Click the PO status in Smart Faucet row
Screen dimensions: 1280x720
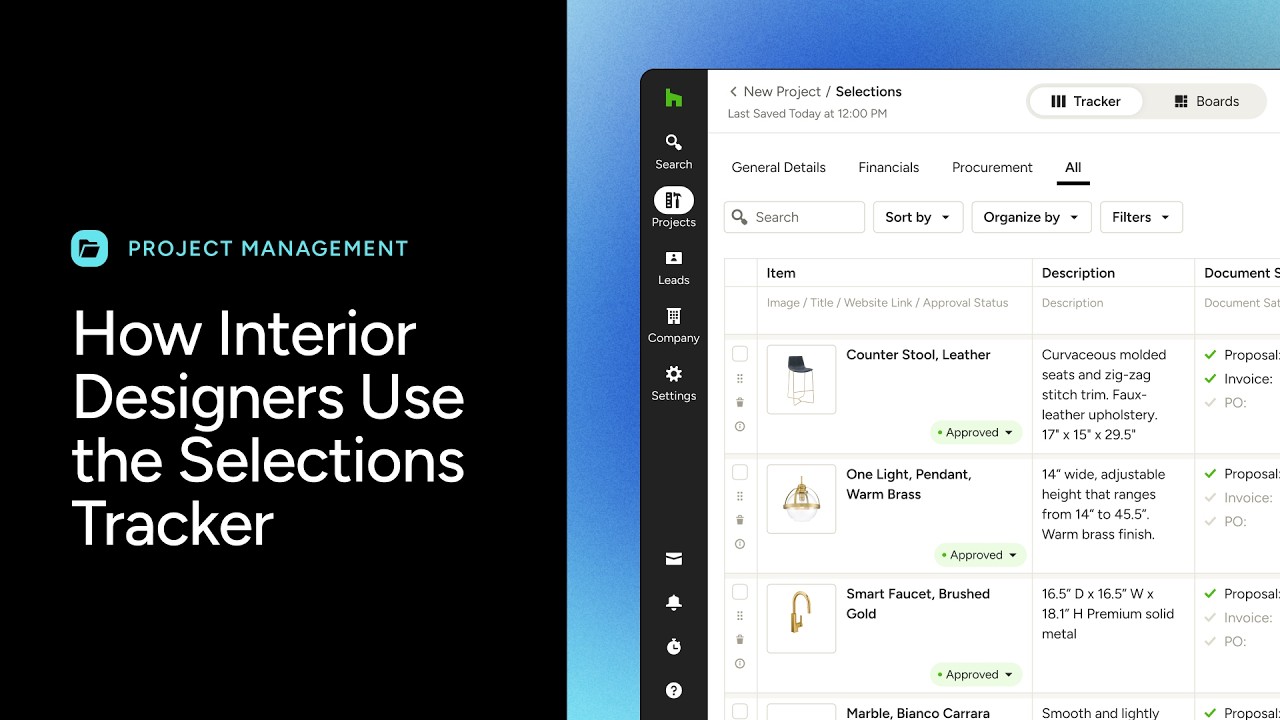(1225, 641)
